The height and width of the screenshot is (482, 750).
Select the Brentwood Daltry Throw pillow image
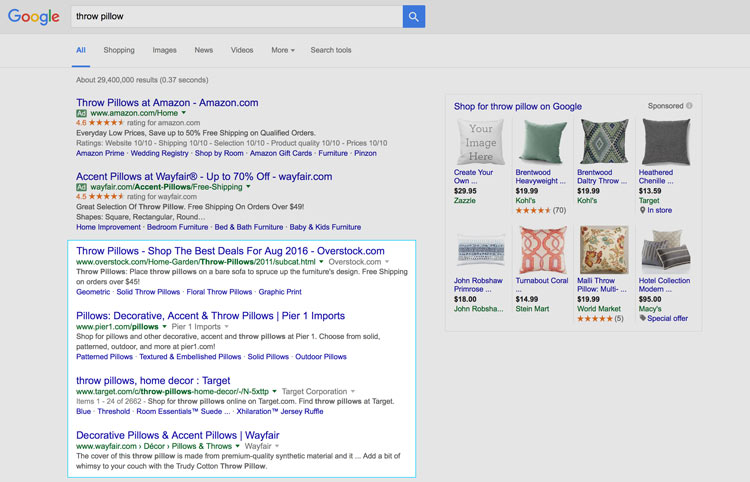(604, 142)
